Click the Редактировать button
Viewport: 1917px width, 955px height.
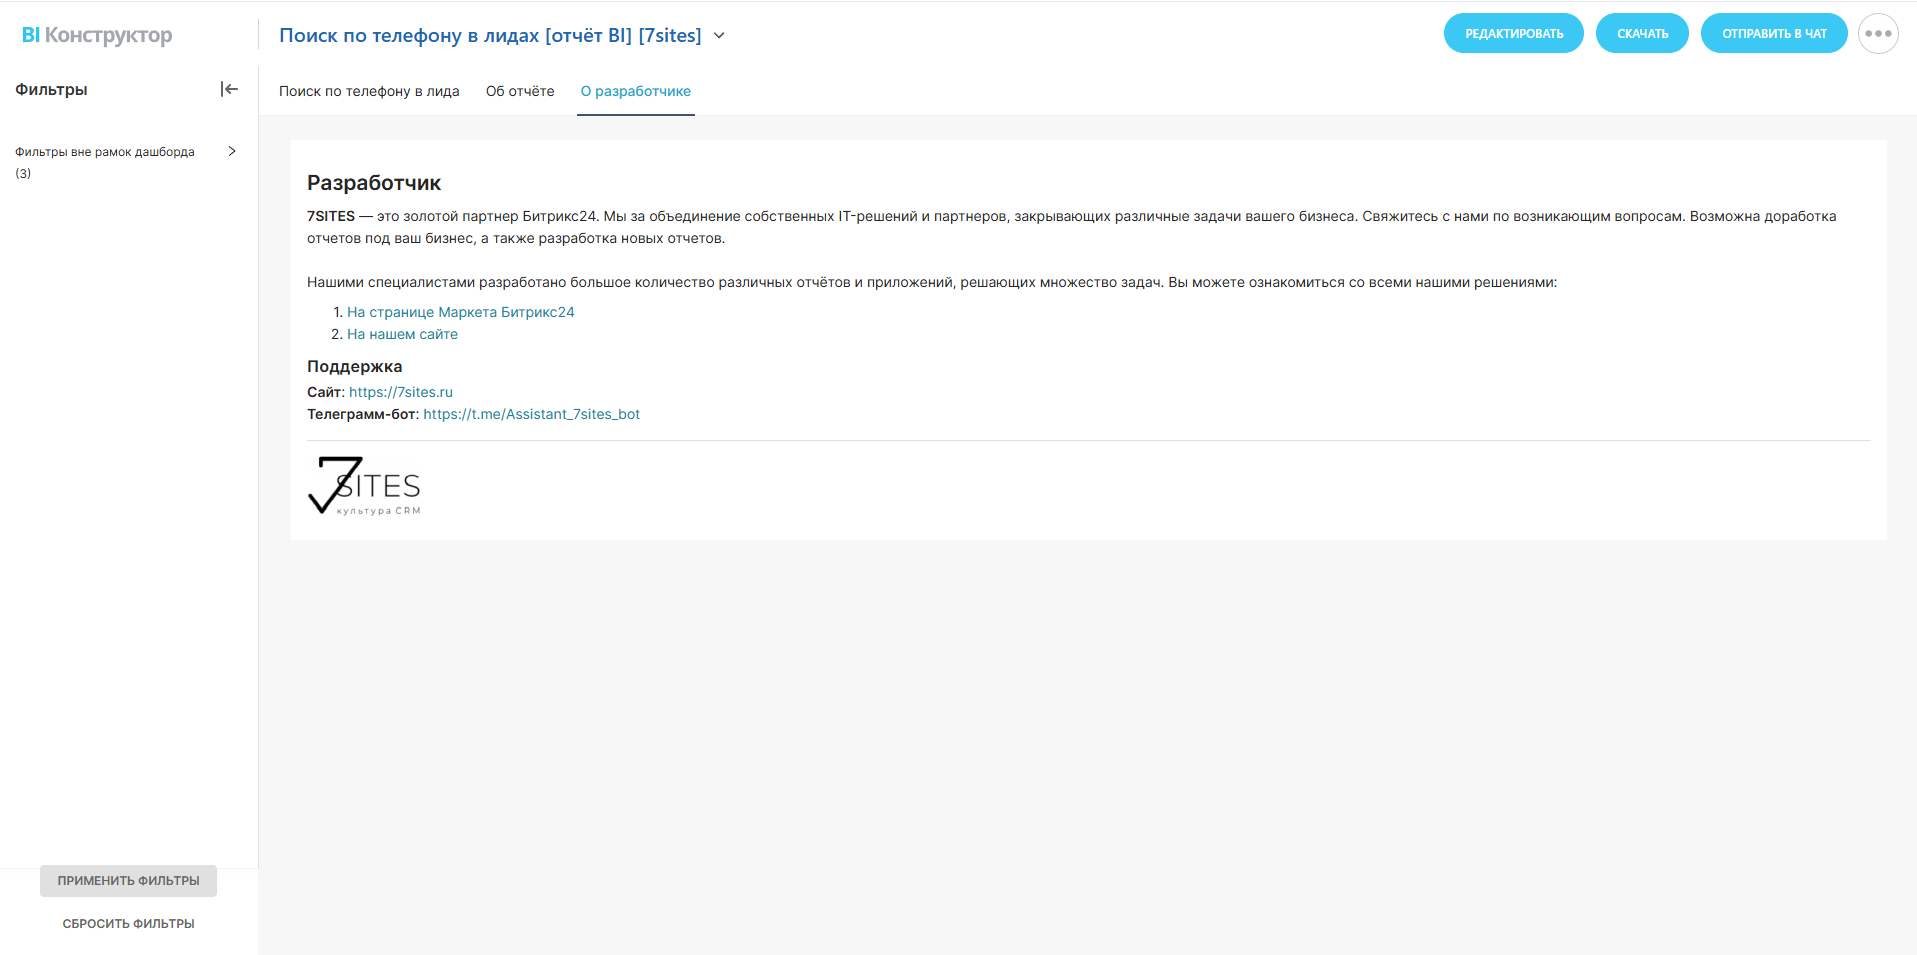click(1514, 34)
